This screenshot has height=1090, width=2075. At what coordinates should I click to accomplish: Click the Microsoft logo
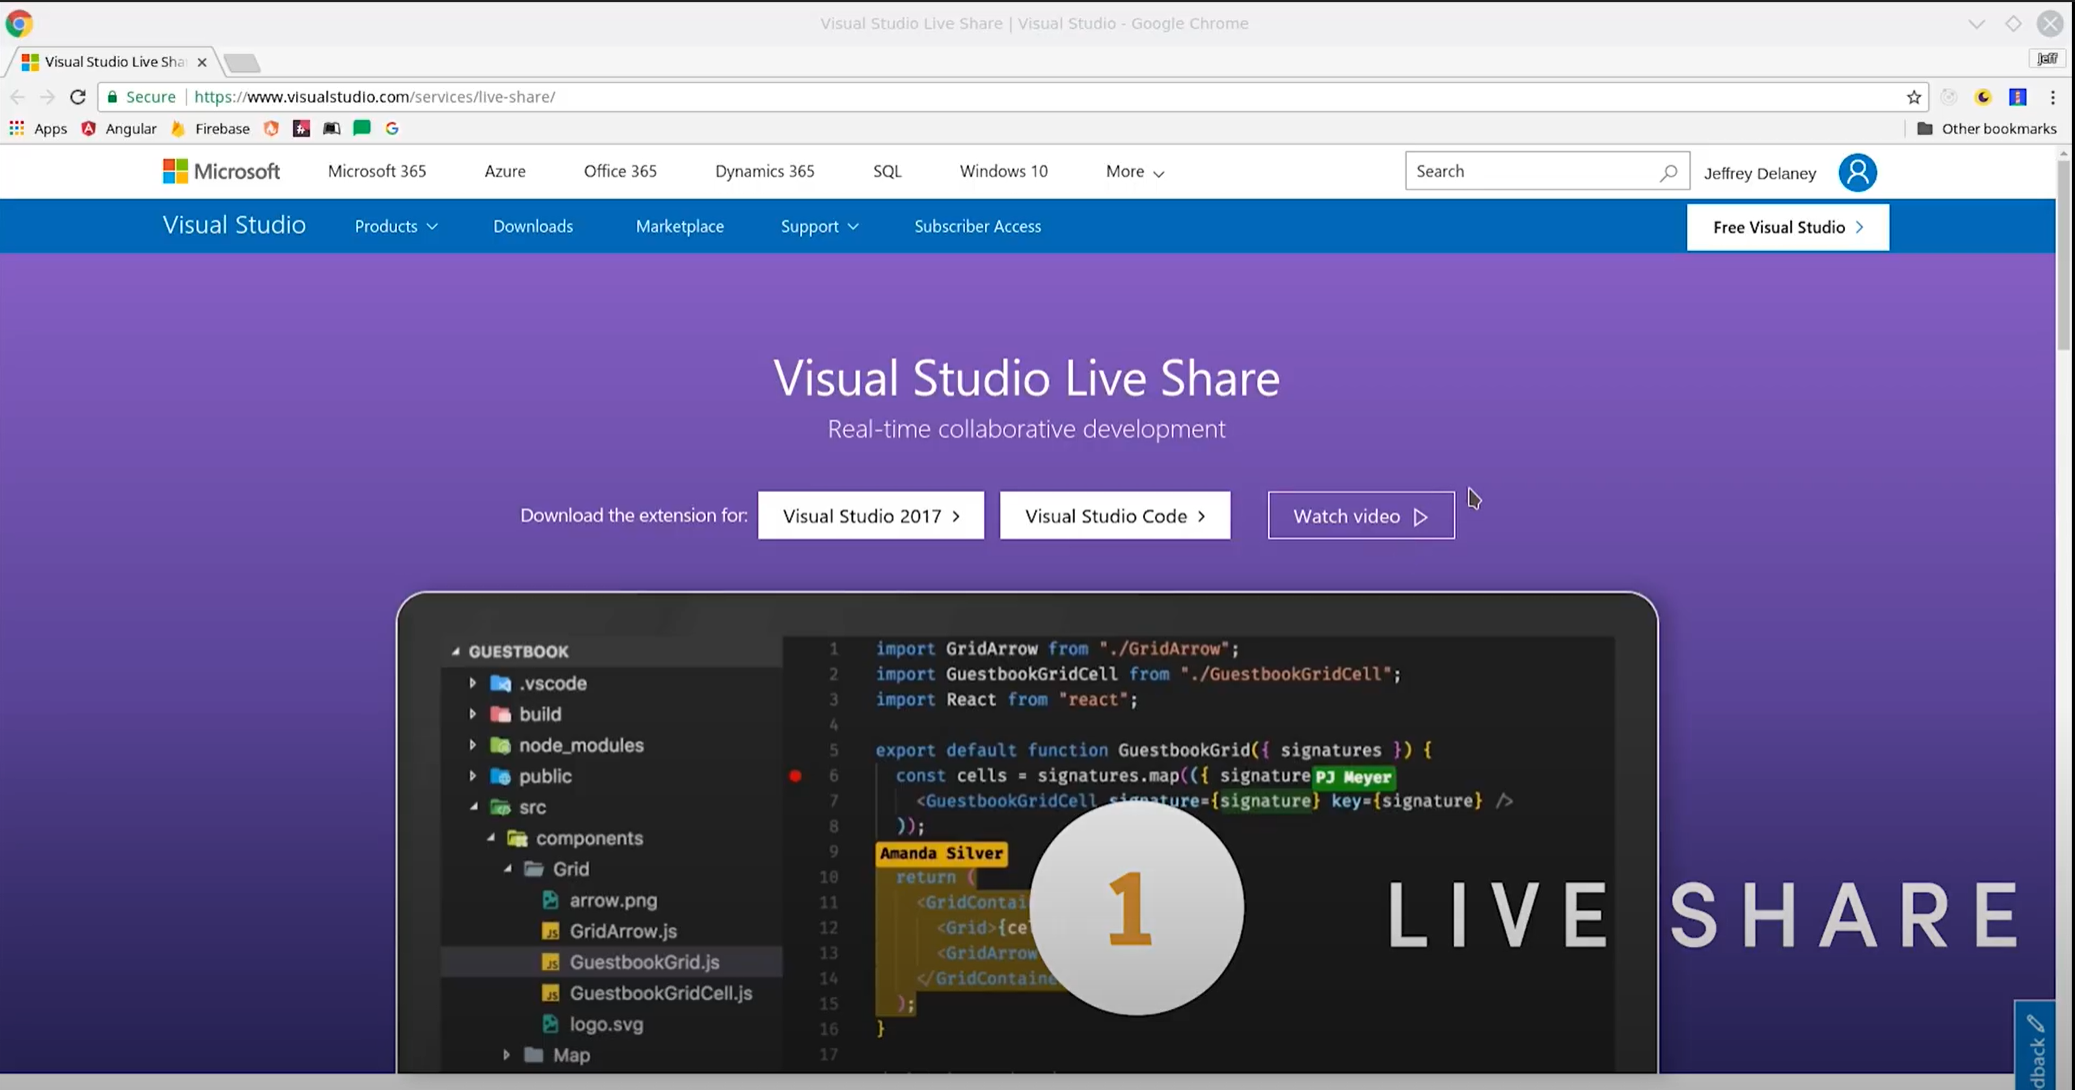221,171
